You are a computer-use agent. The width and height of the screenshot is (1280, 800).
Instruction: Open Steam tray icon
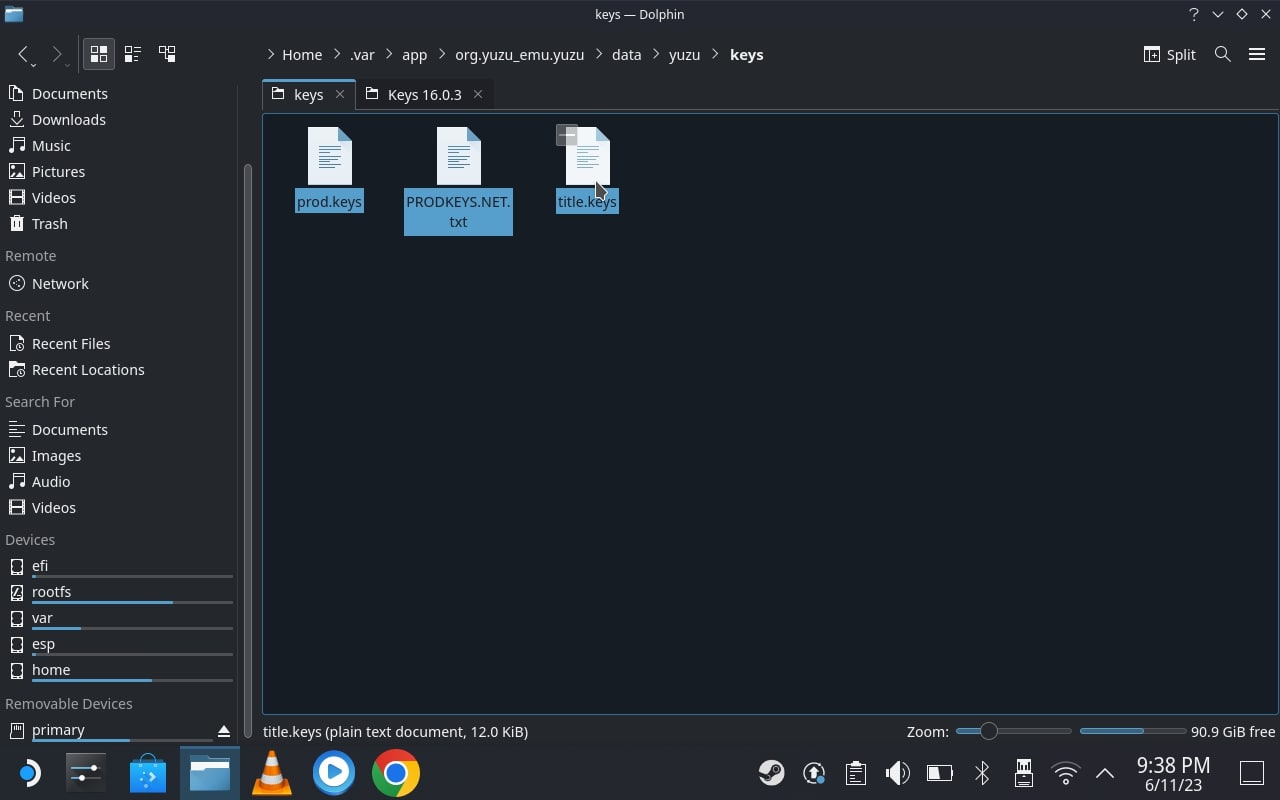tap(771, 773)
